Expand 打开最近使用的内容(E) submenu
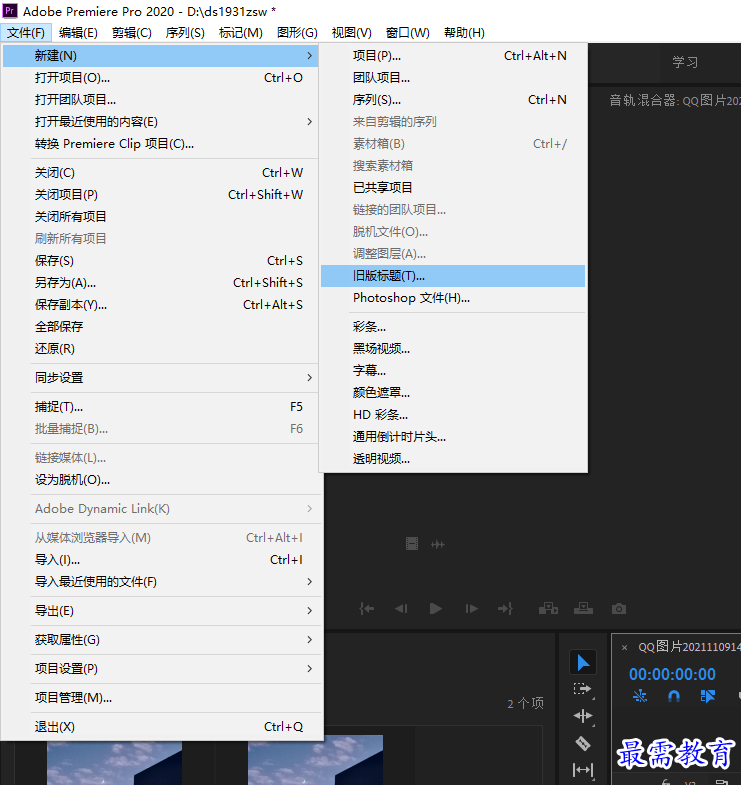Screen dimensions: 741x785 pyautogui.click(x=160, y=122)
